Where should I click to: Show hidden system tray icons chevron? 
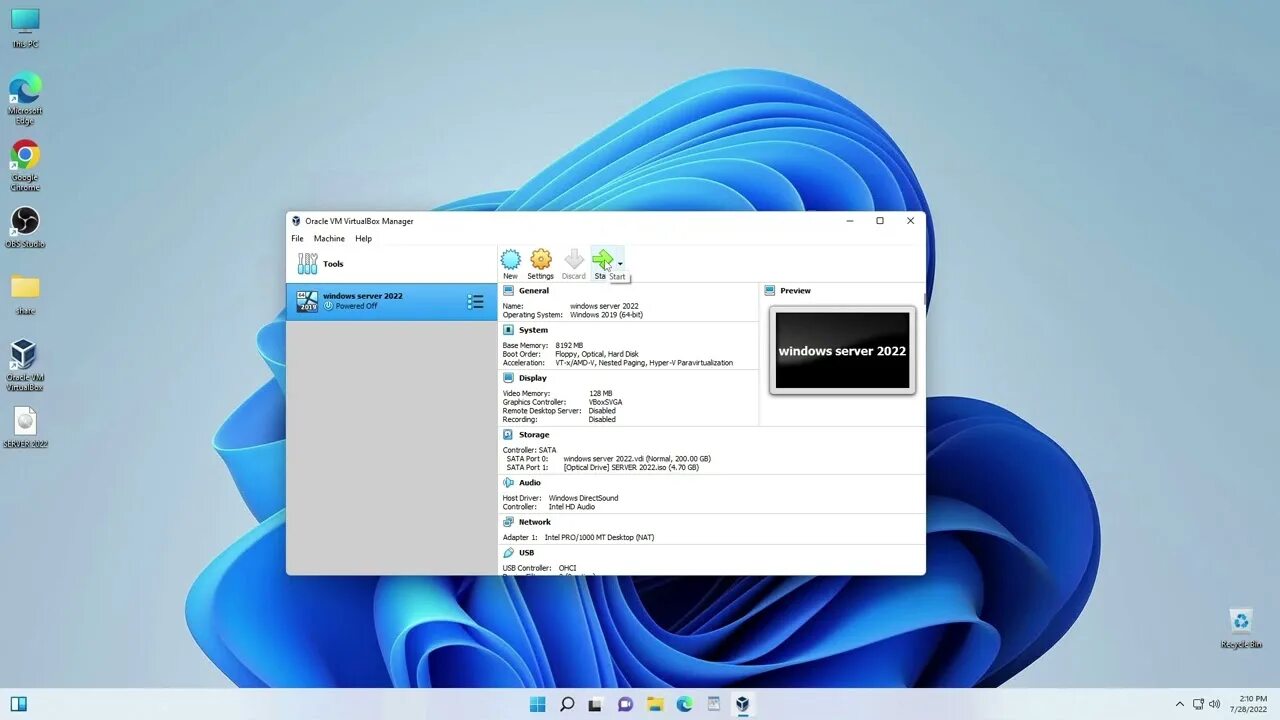[x=1180, y=704]
